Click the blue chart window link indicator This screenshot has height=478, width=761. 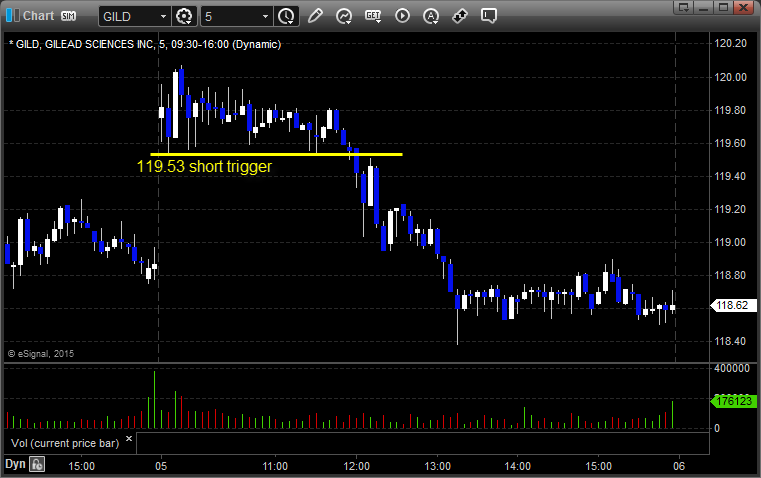tap(13, 16)
